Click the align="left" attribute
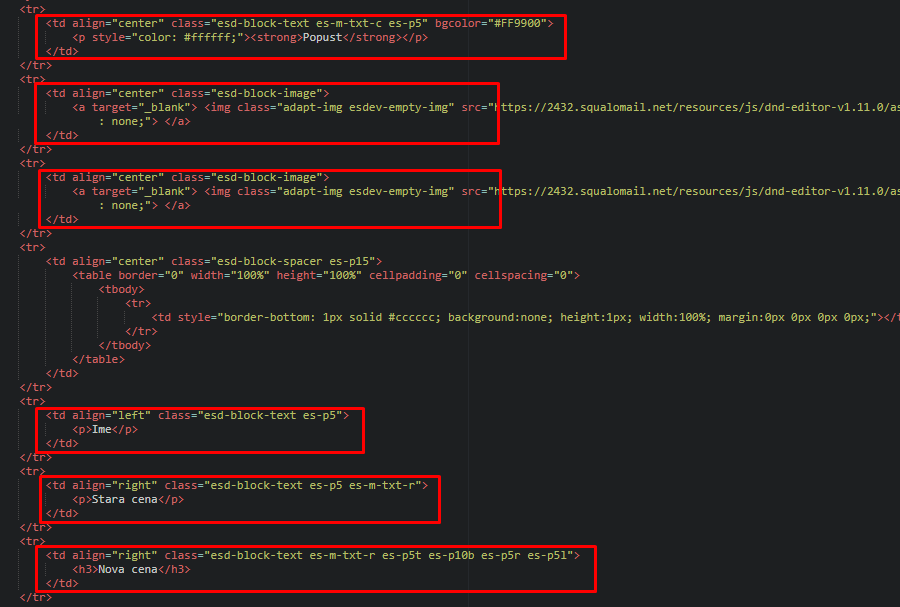The width and height of the screenshot is (900, 607). point(111,415)
